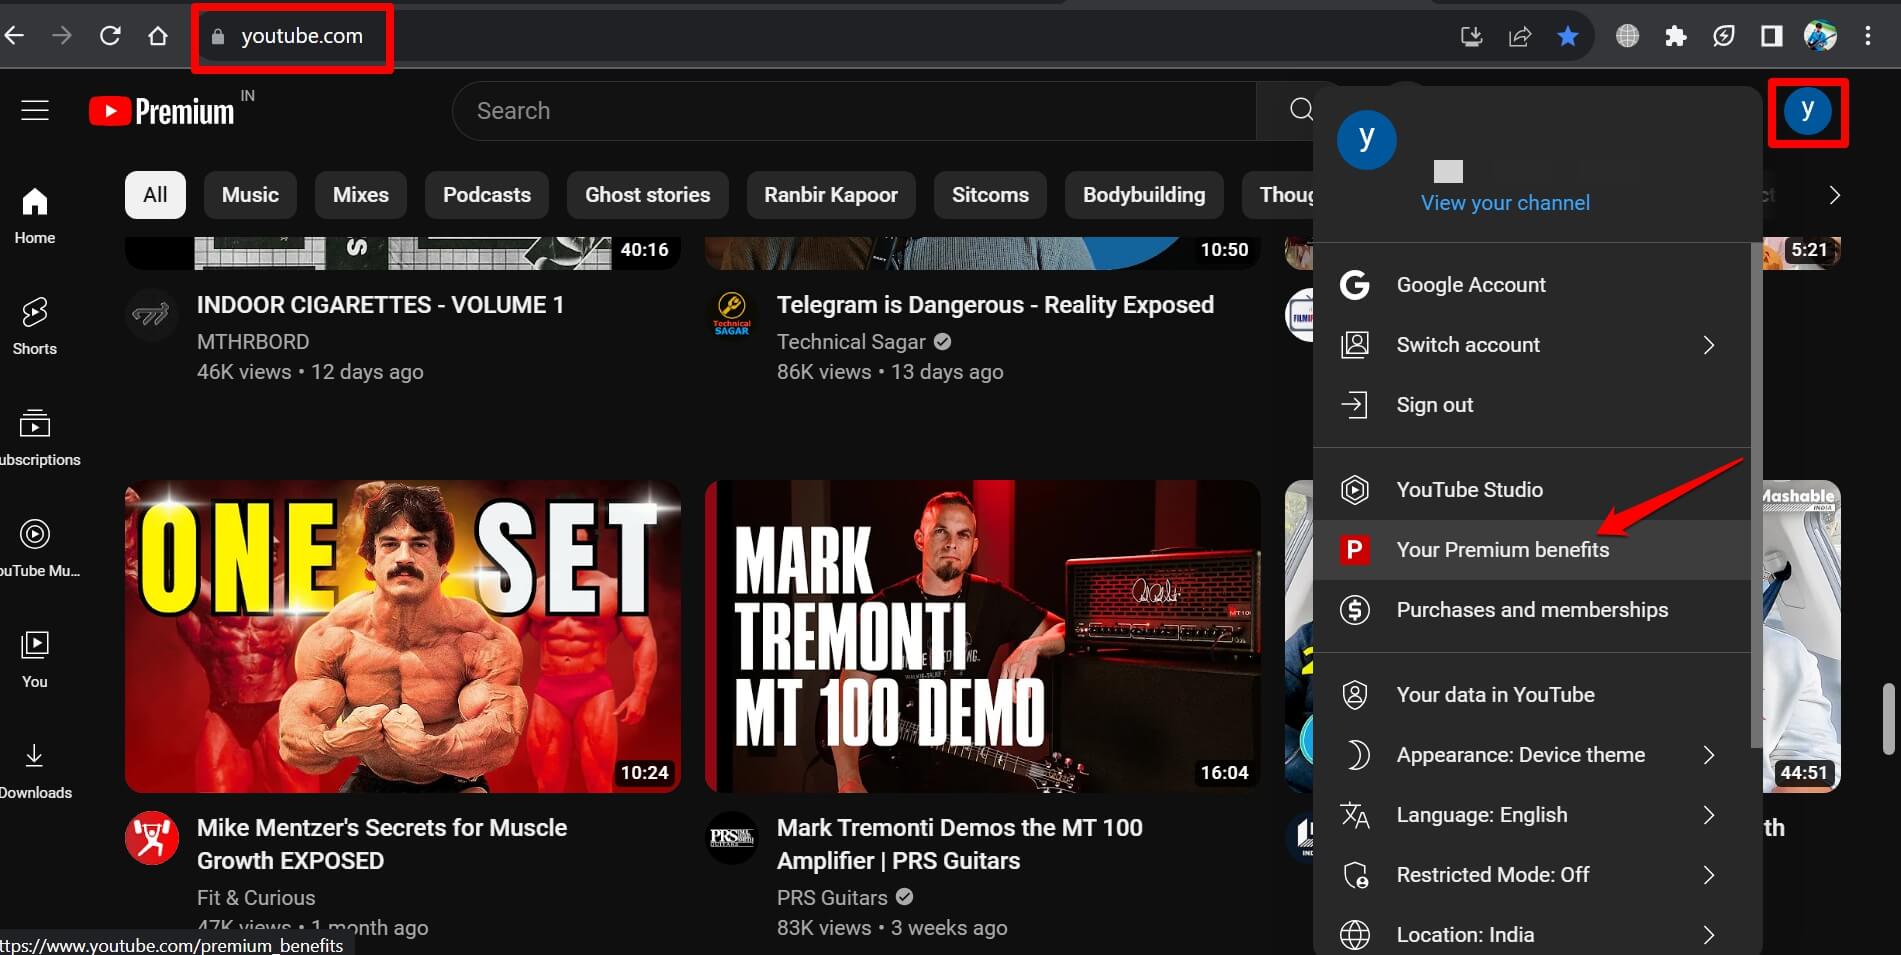Click the browser home button
Image resolution: width=1901 pixels, height=955 pixels.
pos(158,36)
